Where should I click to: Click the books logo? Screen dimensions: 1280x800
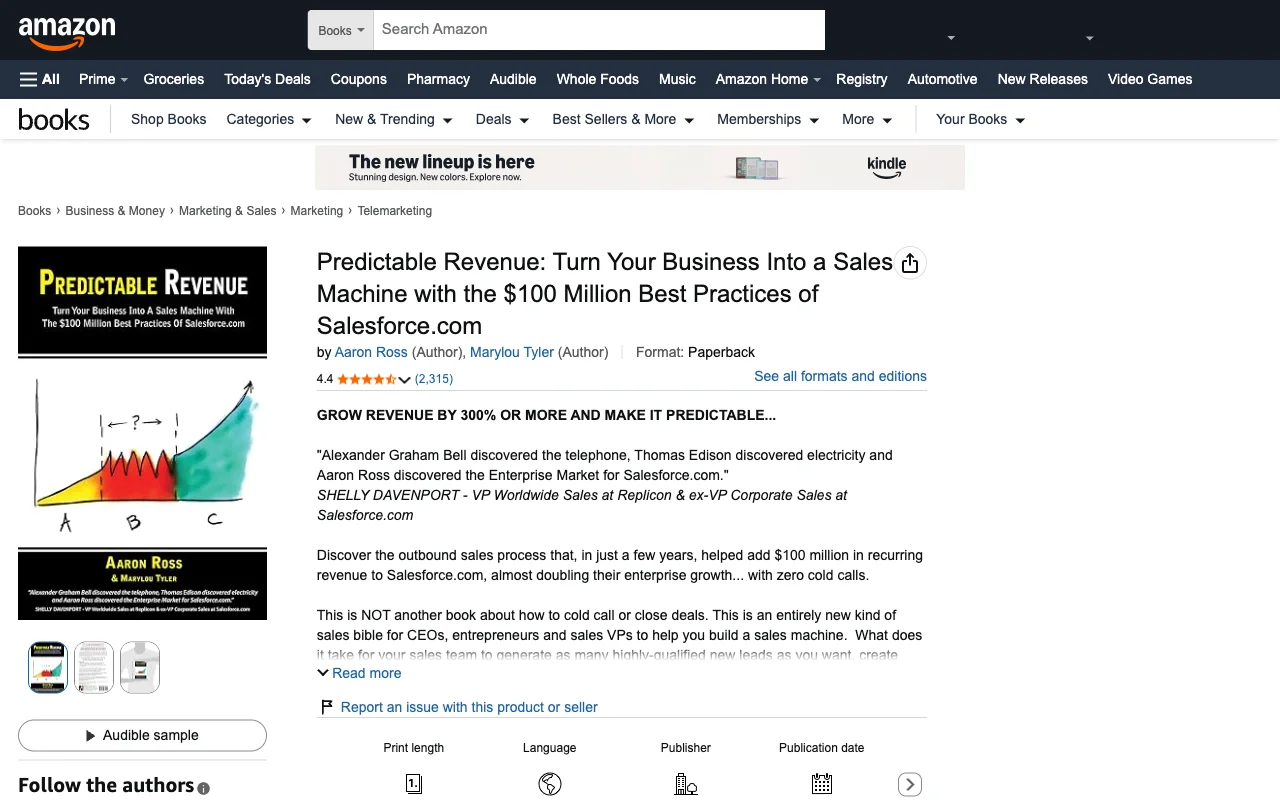point(54,120)
